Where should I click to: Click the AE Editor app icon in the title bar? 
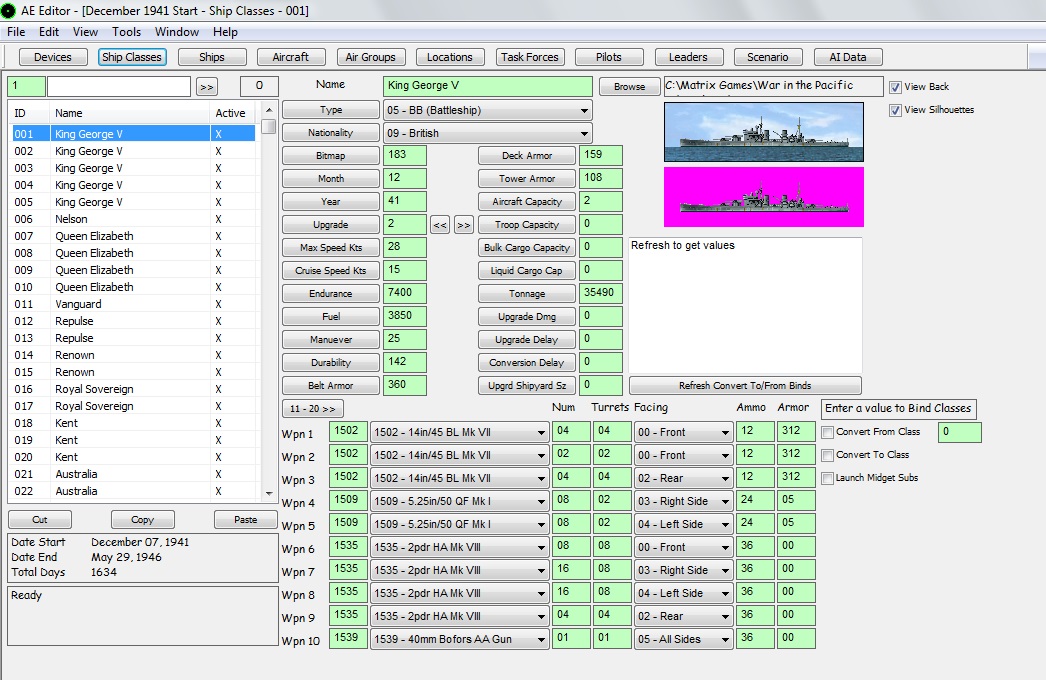(x=8, y=10)
